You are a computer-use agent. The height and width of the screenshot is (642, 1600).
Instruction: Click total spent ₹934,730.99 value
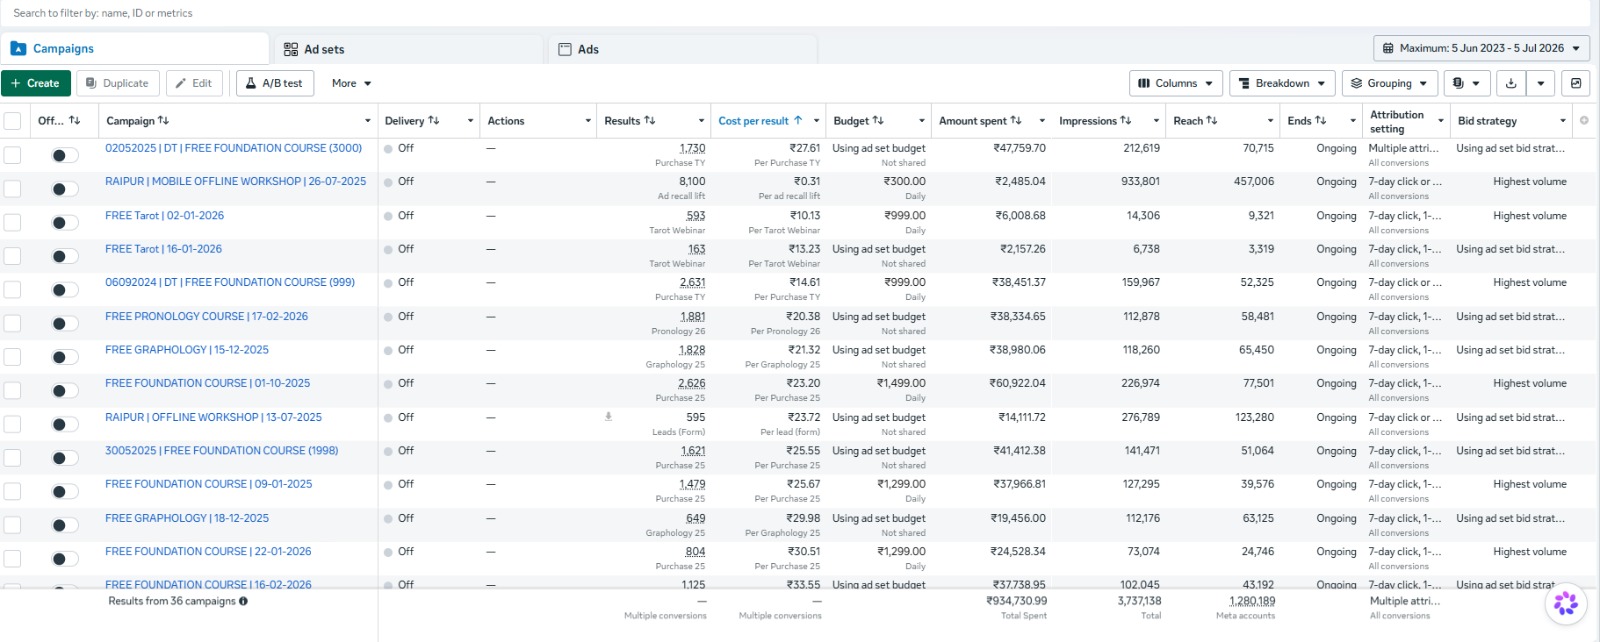click(1016, 601)
